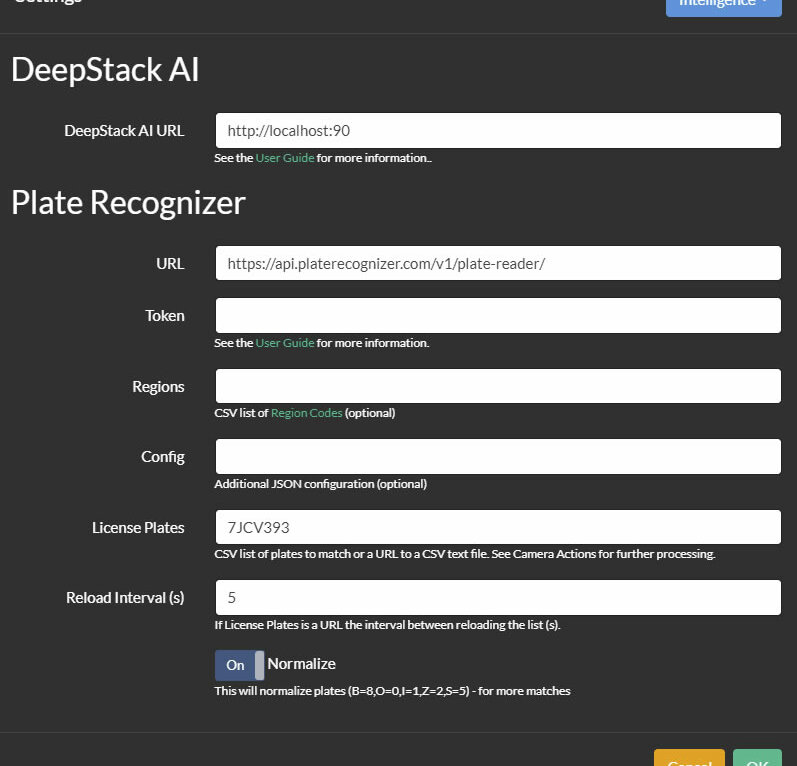Open the Region Codes link
The height and width of the screenshot is (766, 797).
coord(306,413)
